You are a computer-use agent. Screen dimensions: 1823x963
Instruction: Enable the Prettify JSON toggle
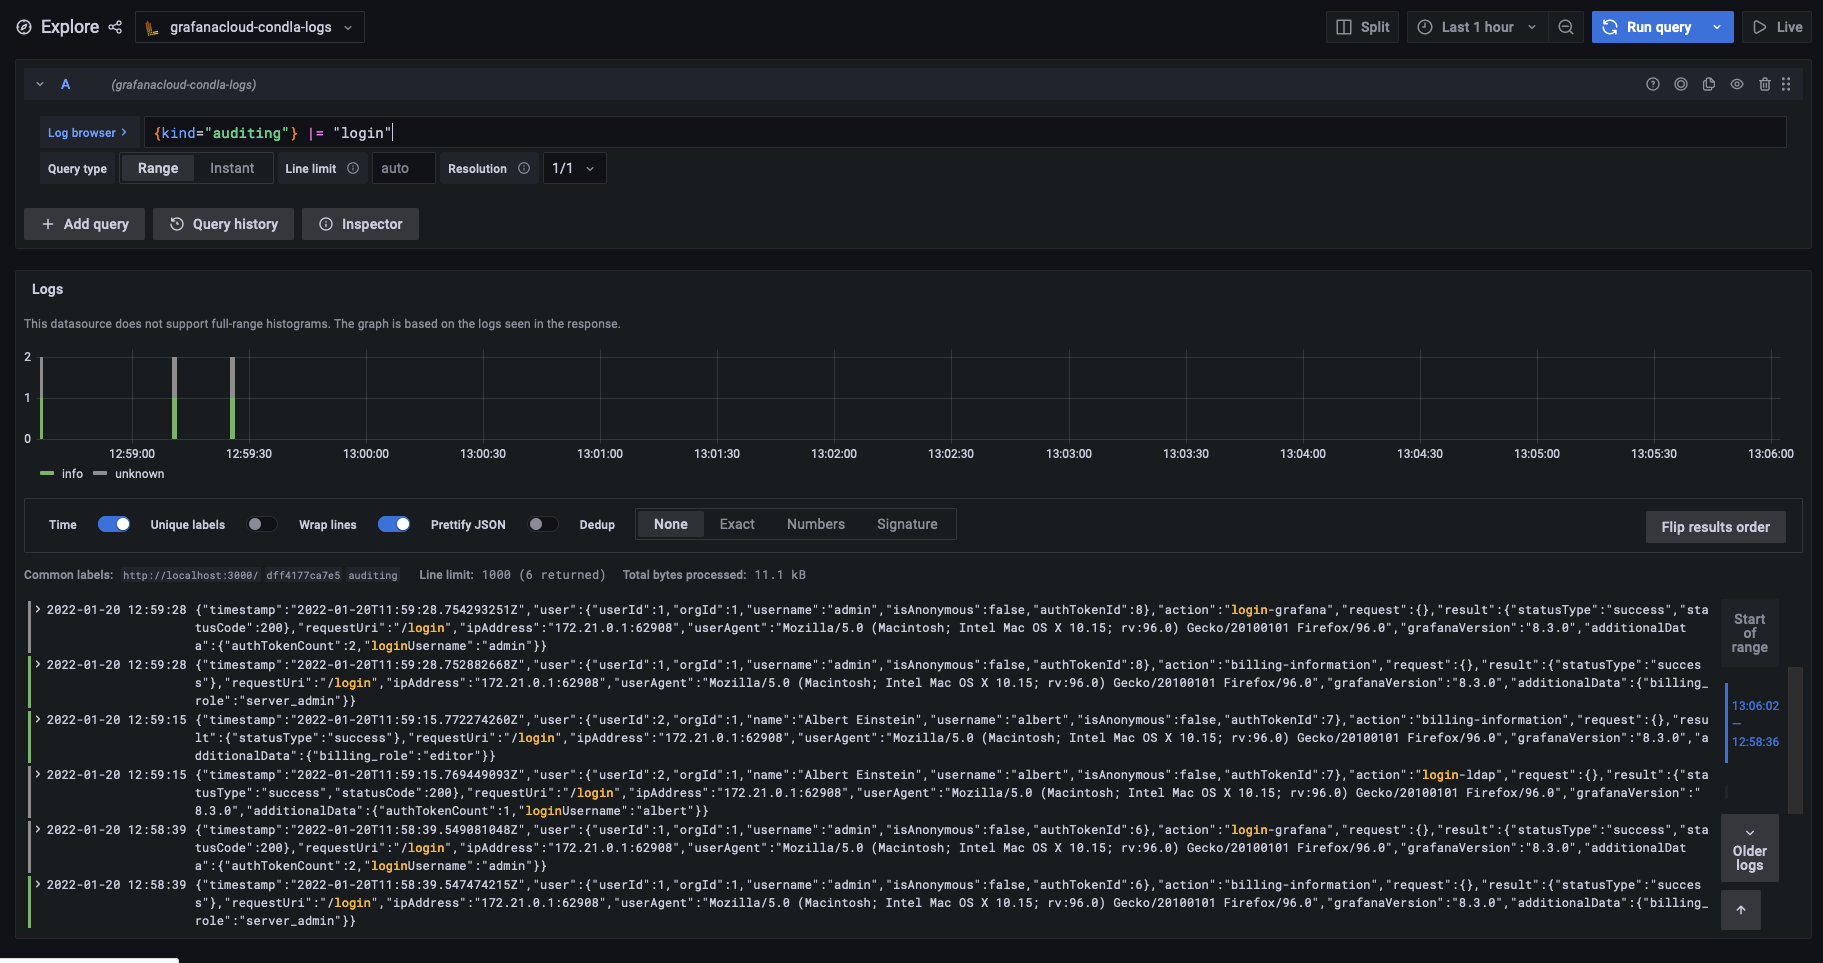(x=543, y=524)
